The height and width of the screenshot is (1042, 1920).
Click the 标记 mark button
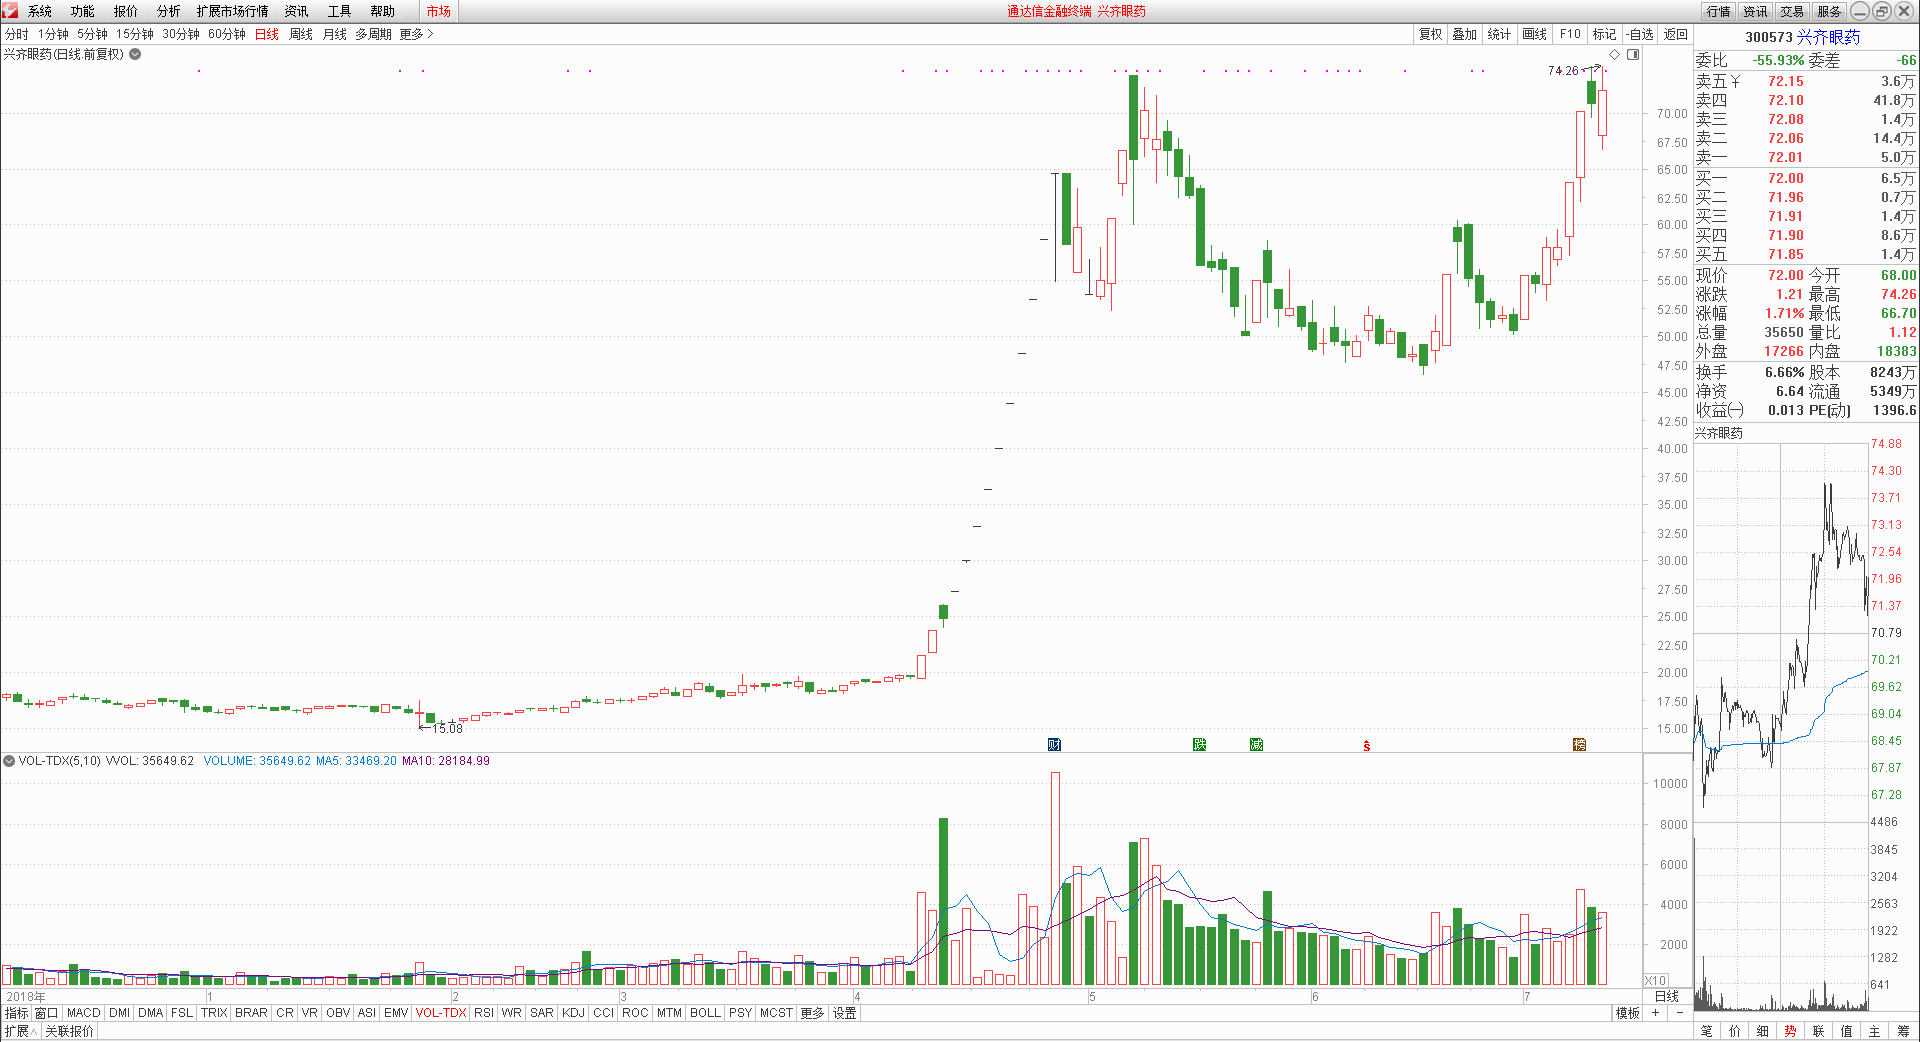coord(1605,34)
